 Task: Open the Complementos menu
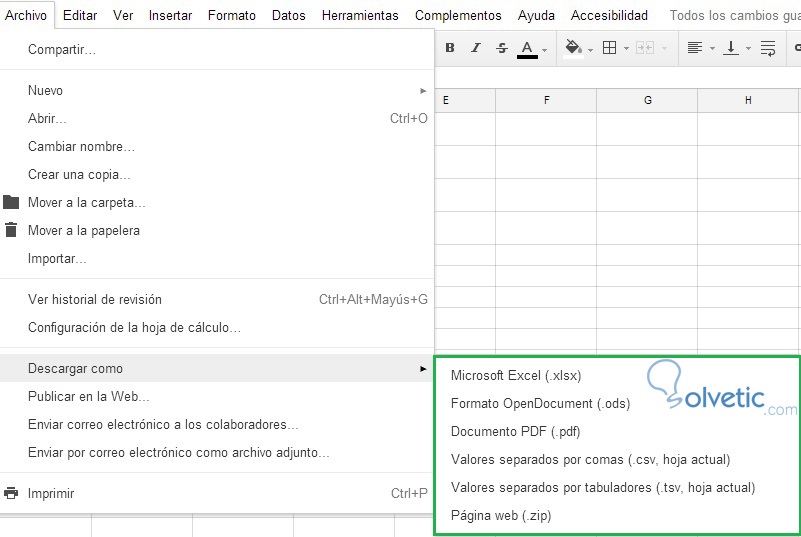(x=458, y=15)
